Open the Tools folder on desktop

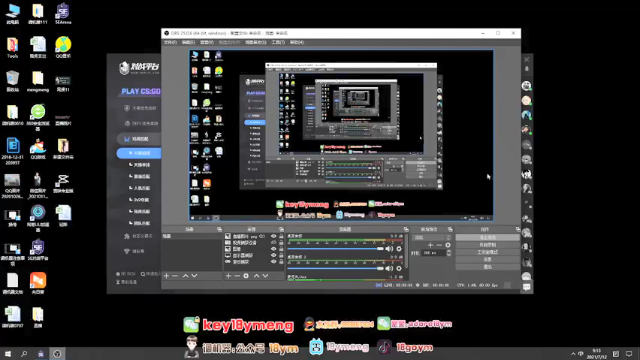[x=12, y=47]
